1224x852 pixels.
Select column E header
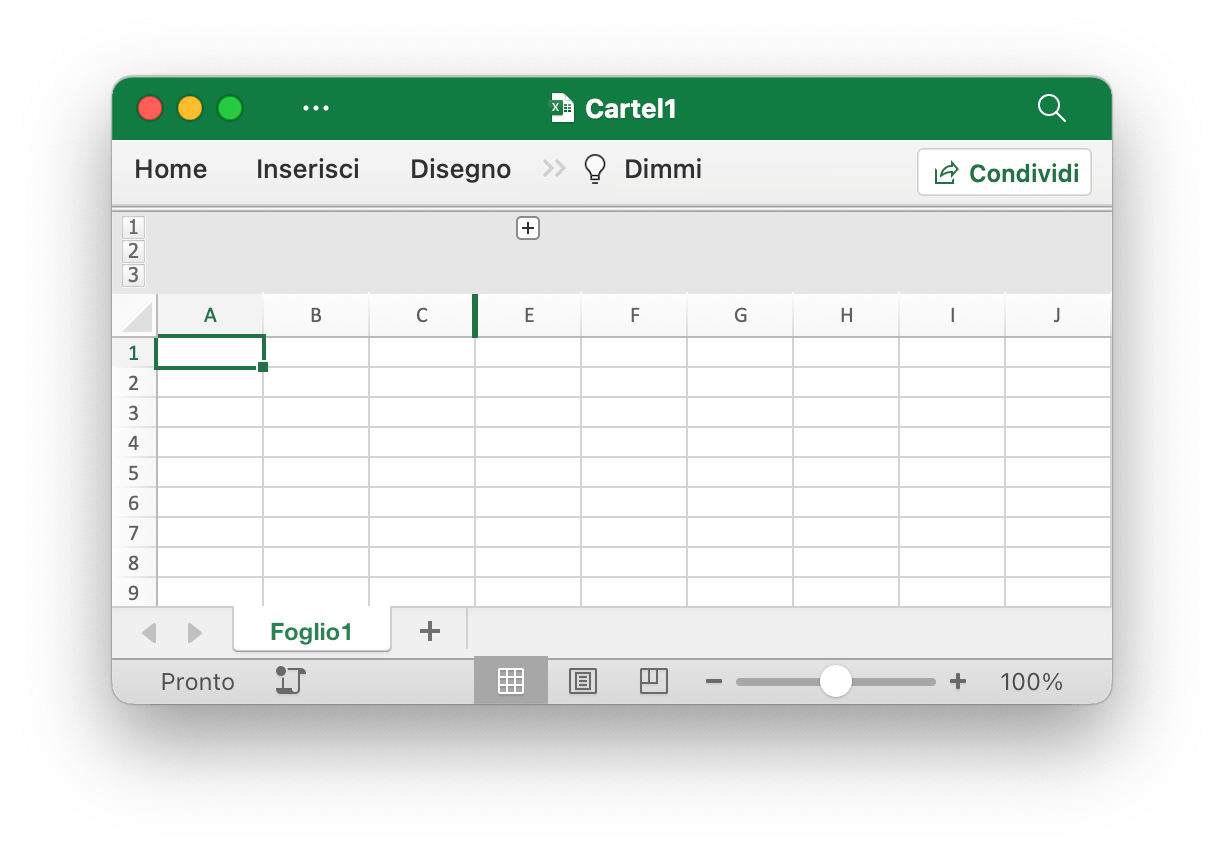click(529, 315)
